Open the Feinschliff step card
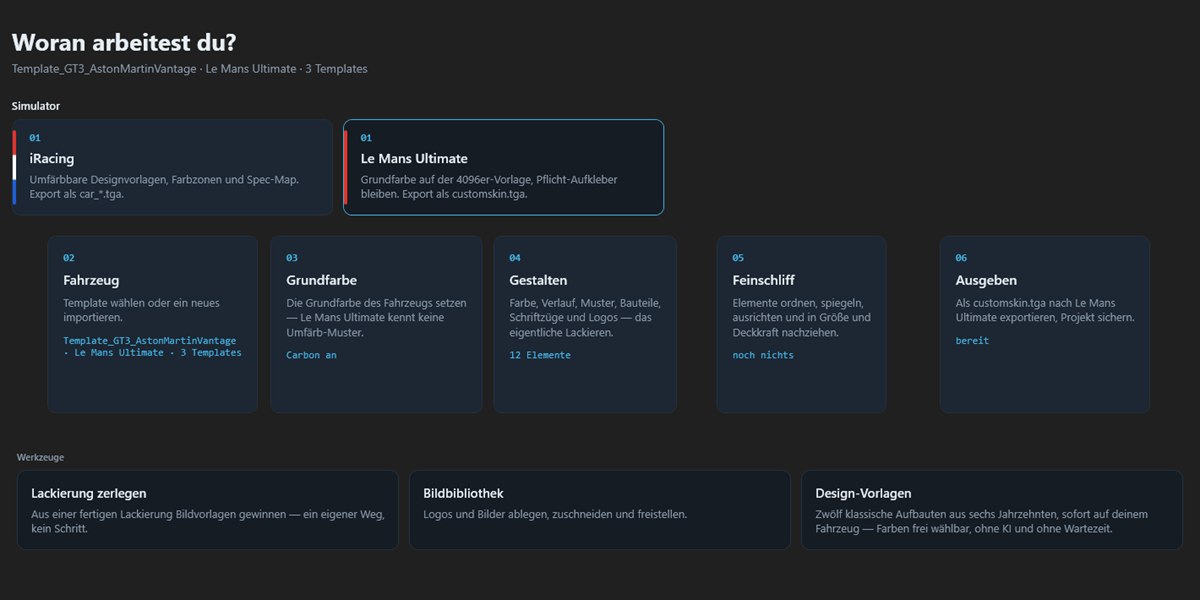 pyautogui.click(x=801, y=324)
